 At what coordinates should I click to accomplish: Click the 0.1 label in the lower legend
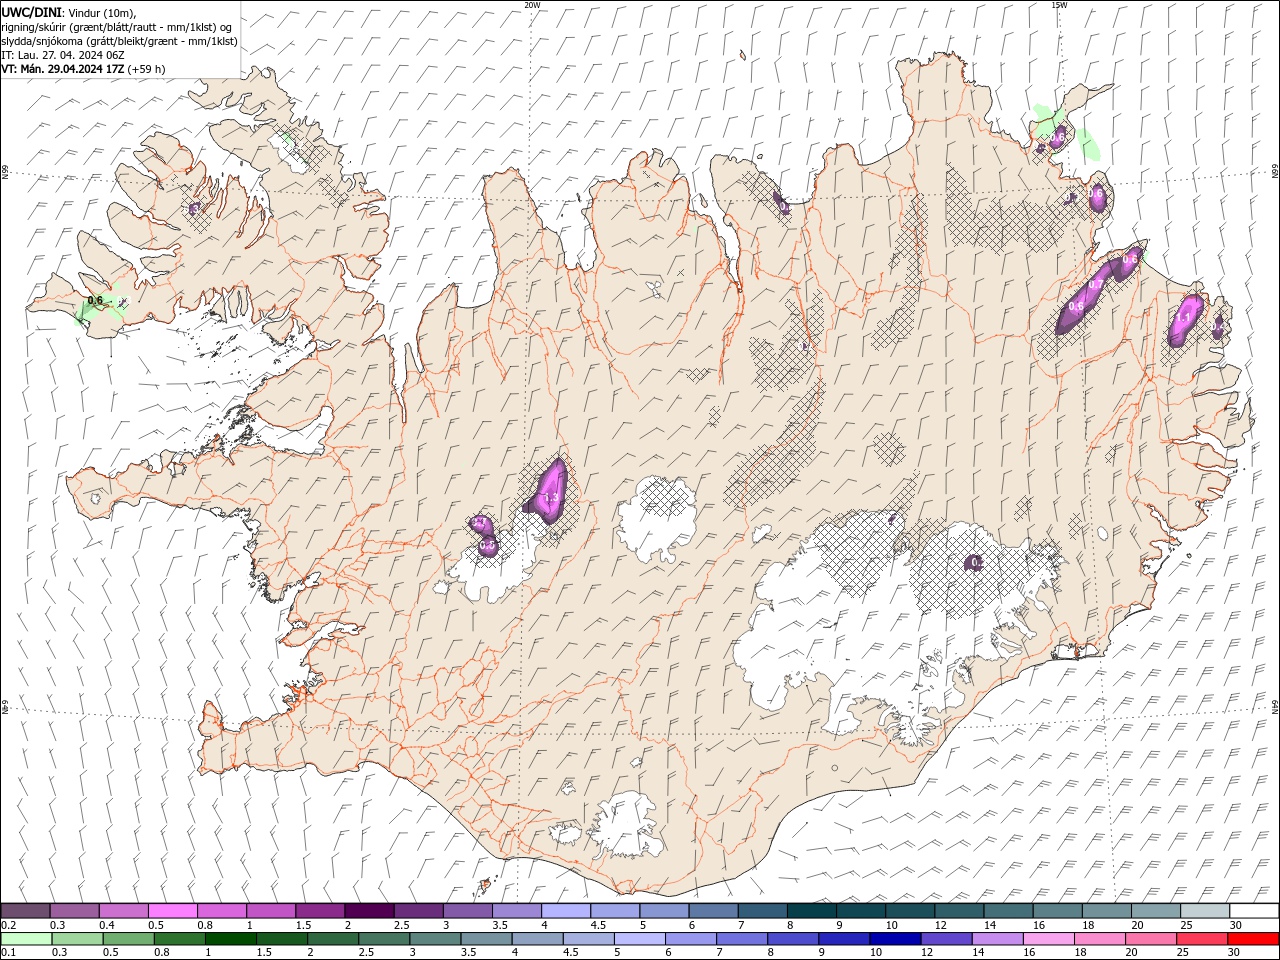8,953
